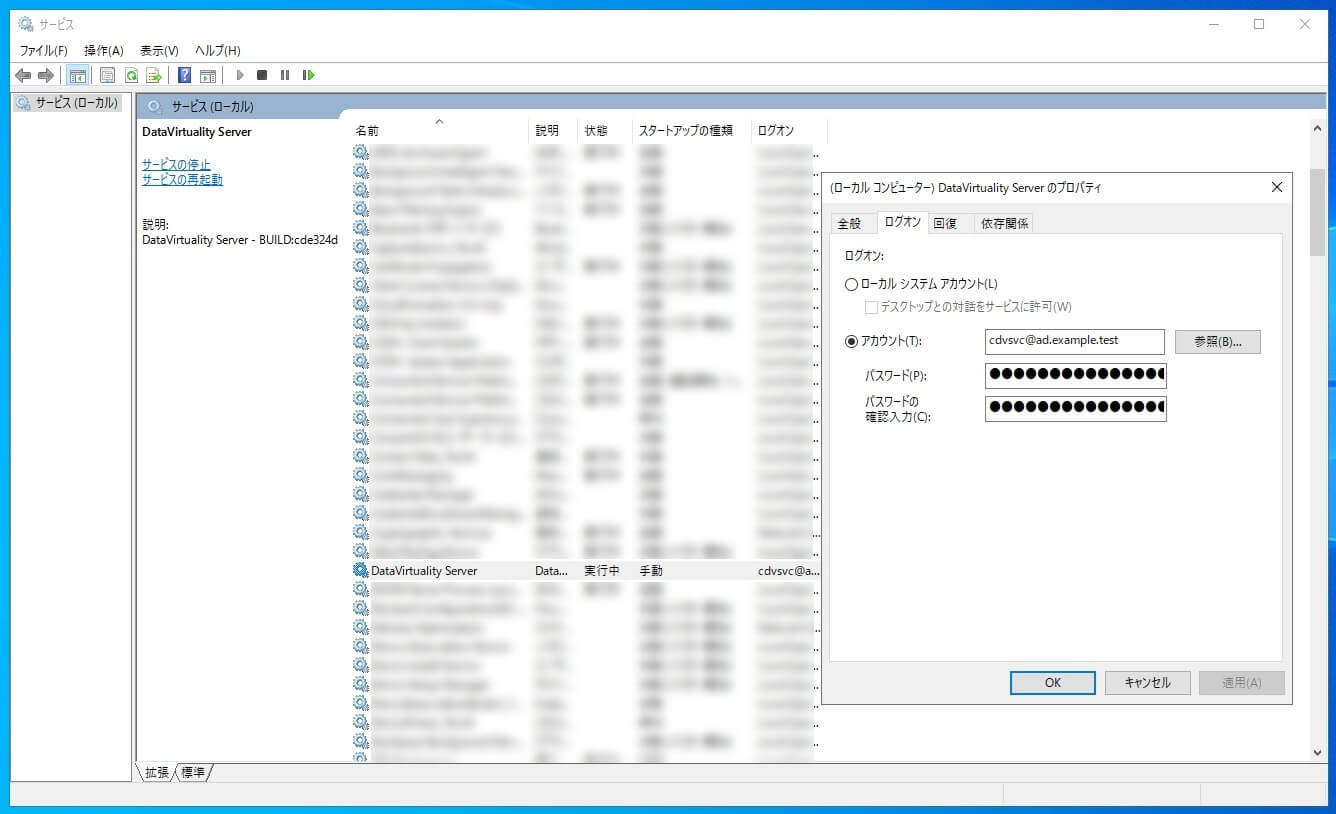Maximize the サービス window
This screenshot has height=814, width=1336.
click(x=1259, y=24)
